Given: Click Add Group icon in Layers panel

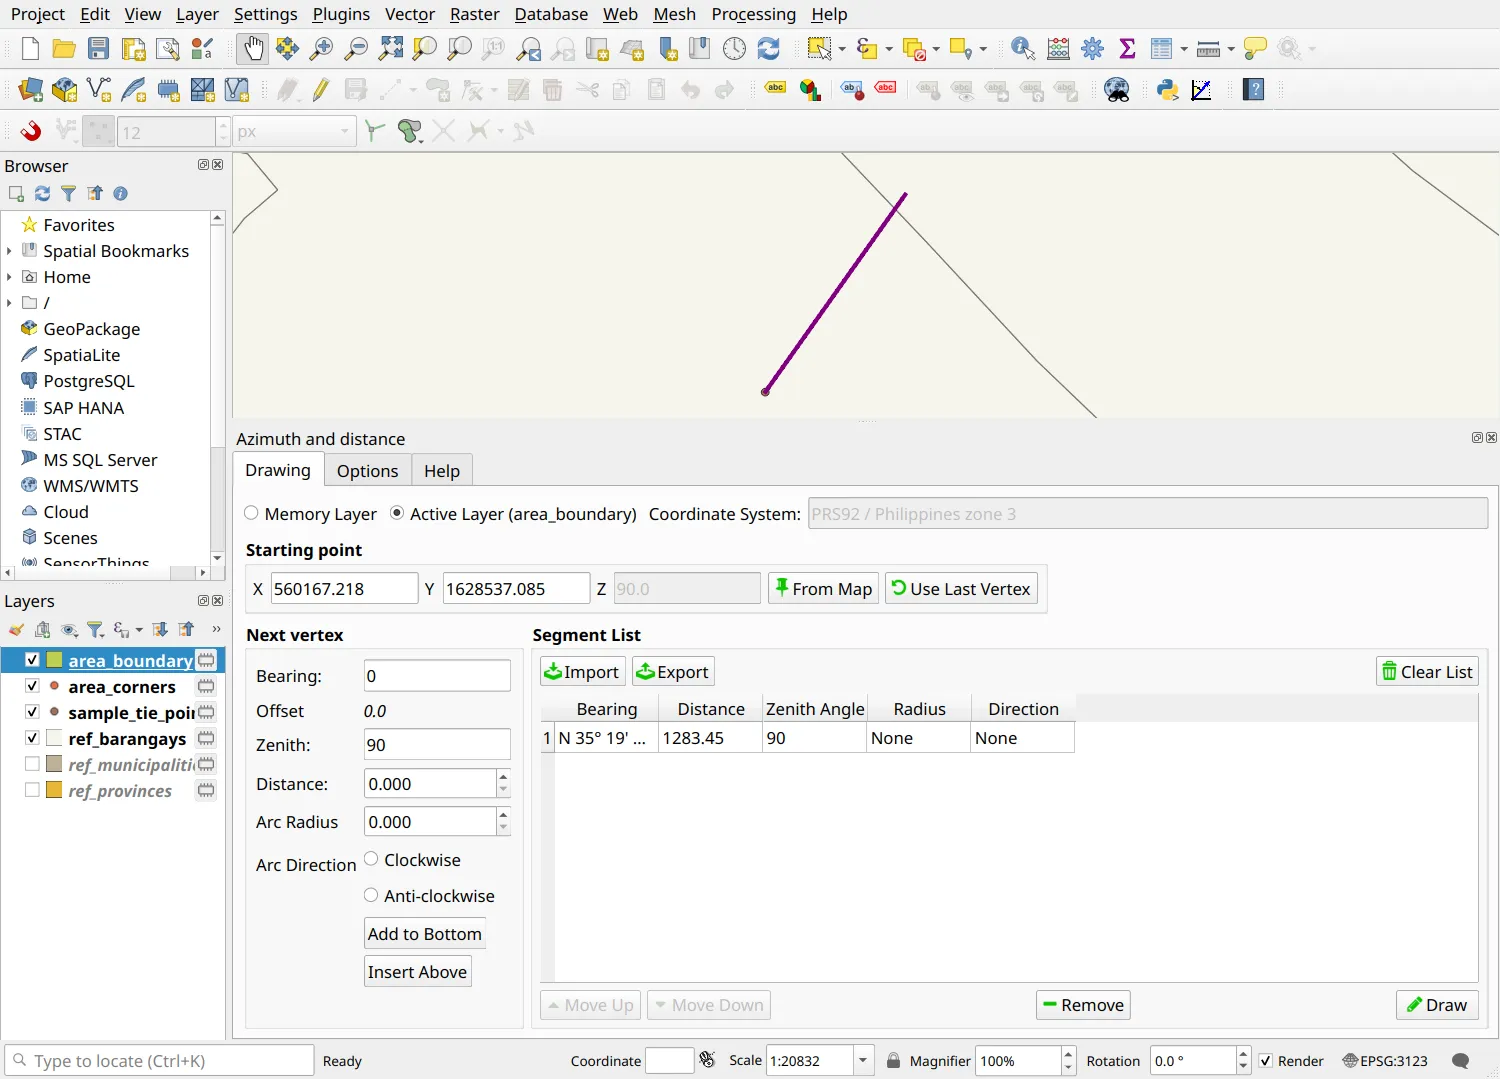Looking at the screenshot, I should (42, 629).
